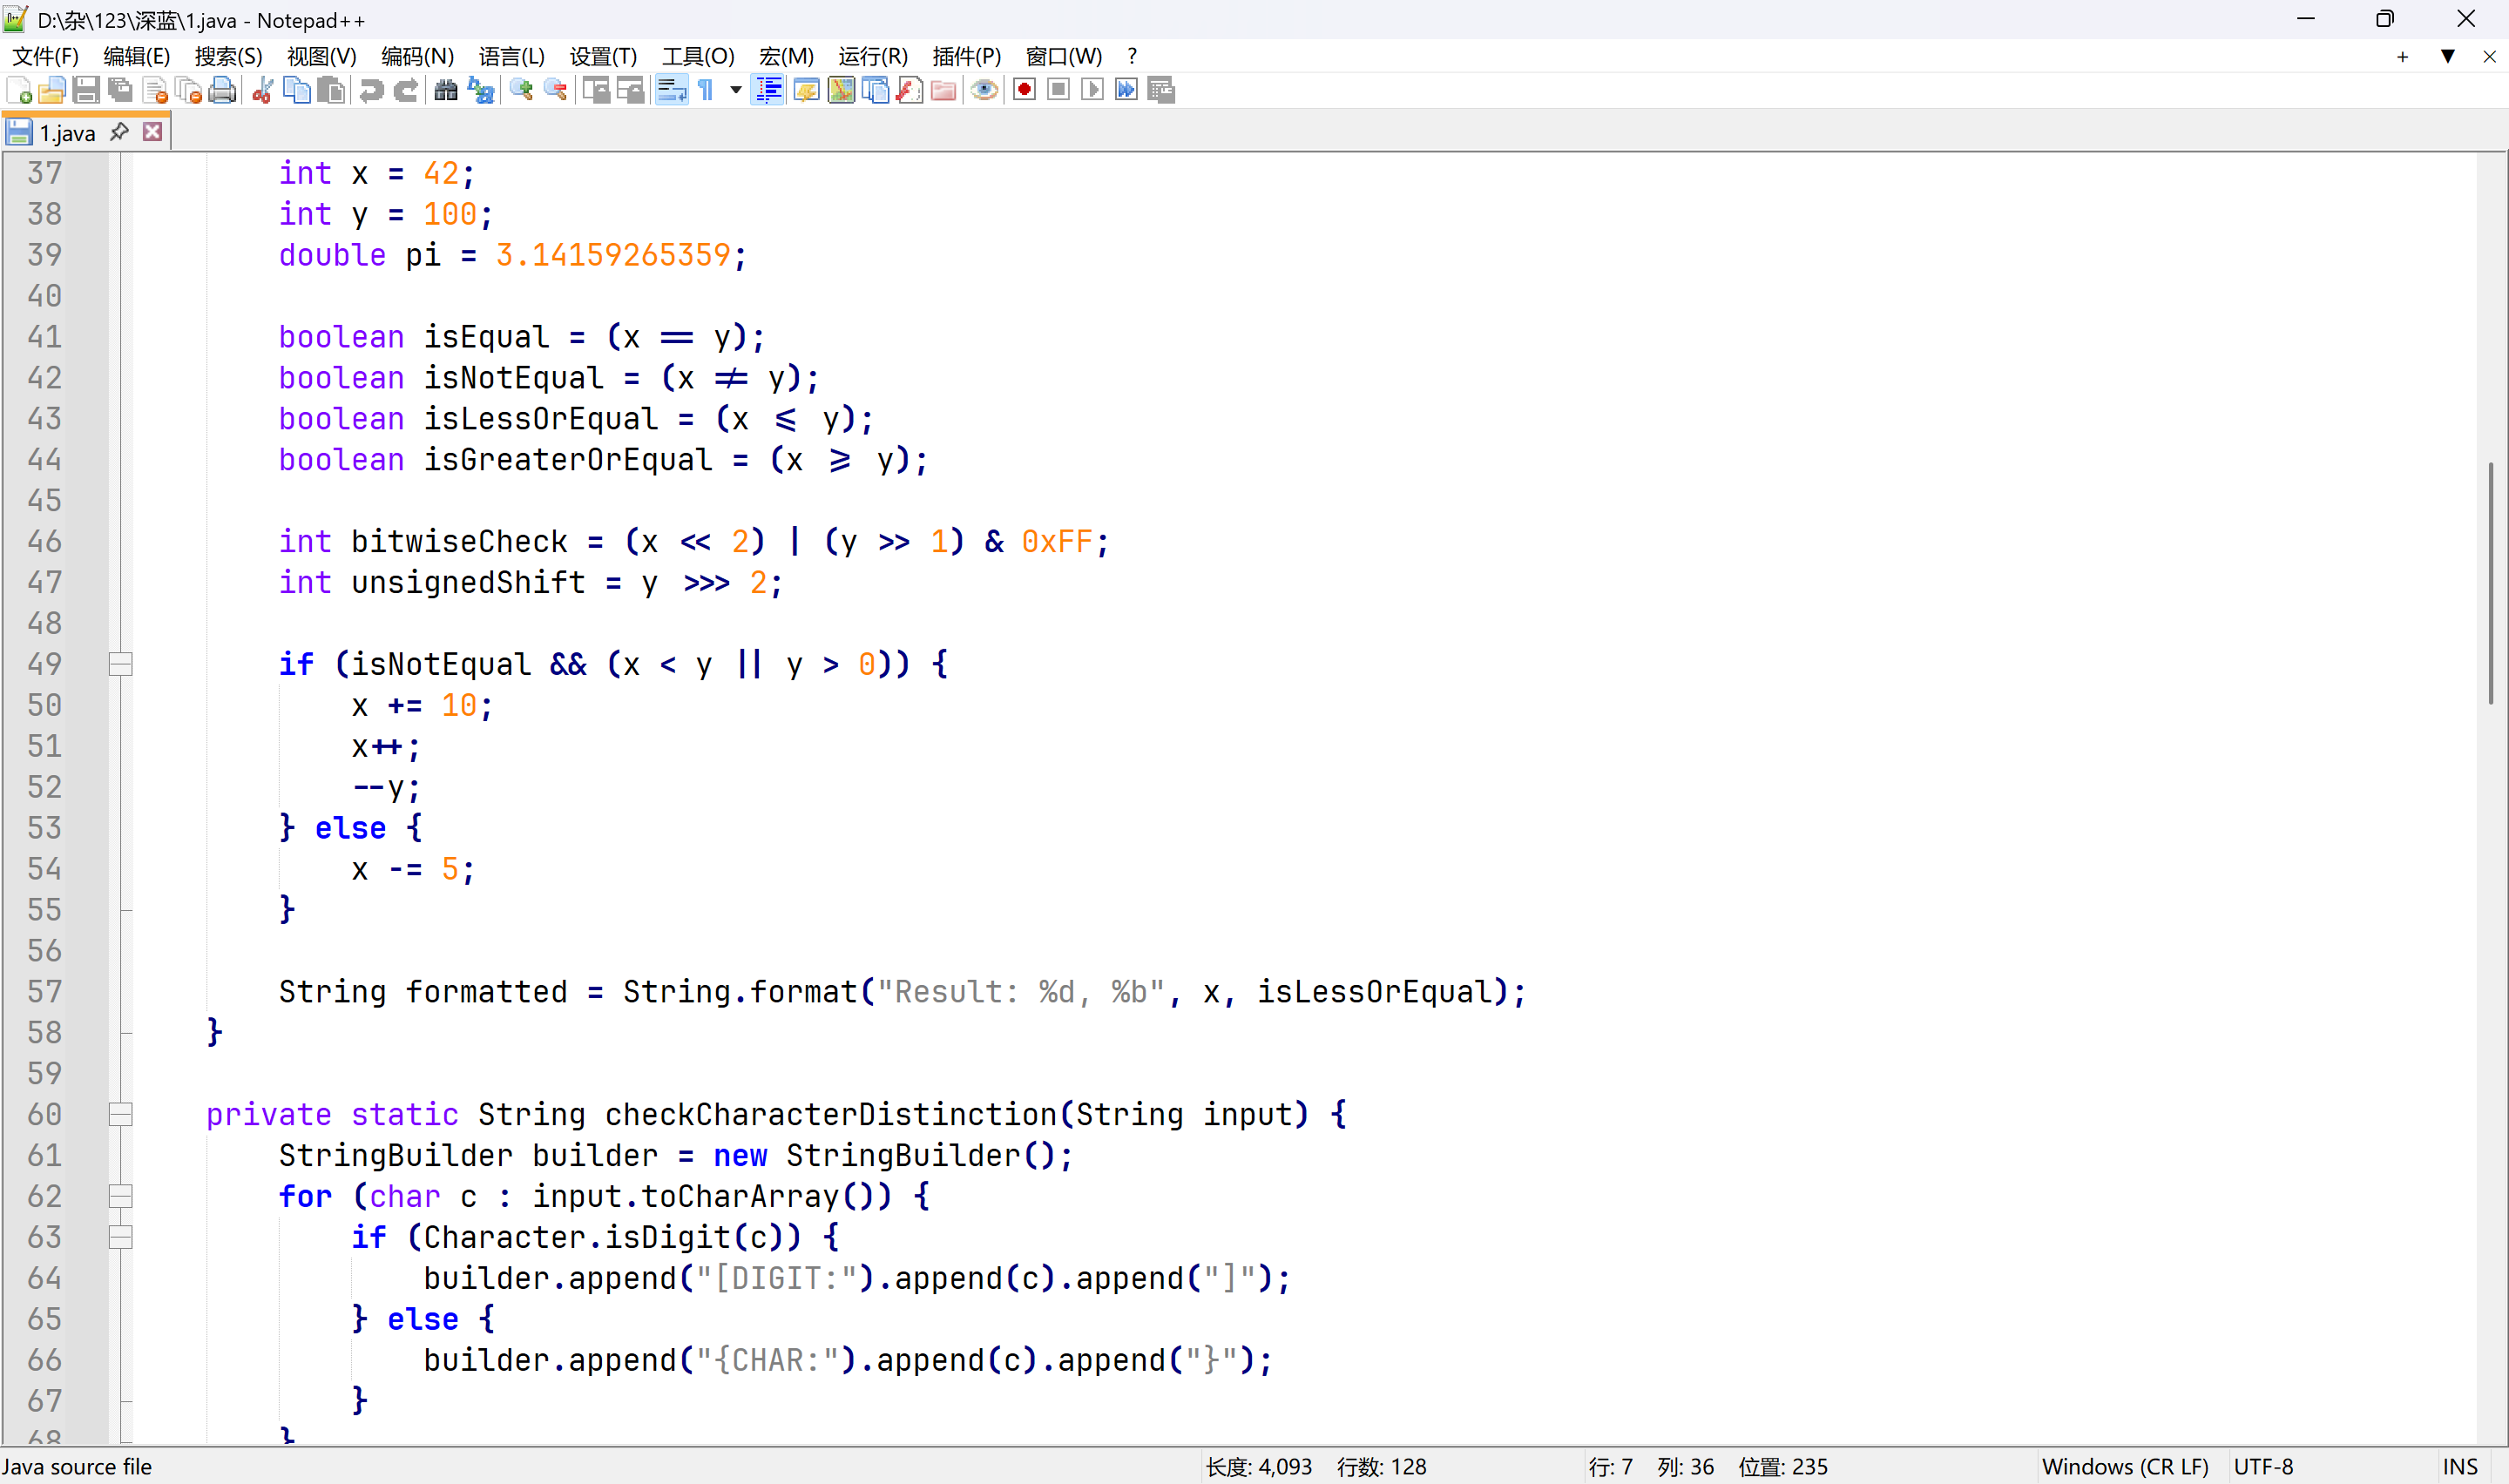Open the dropdown arrow beside pilcrow icon
The height and width of the screenshot is (1484, 2509).
point(736,91)
